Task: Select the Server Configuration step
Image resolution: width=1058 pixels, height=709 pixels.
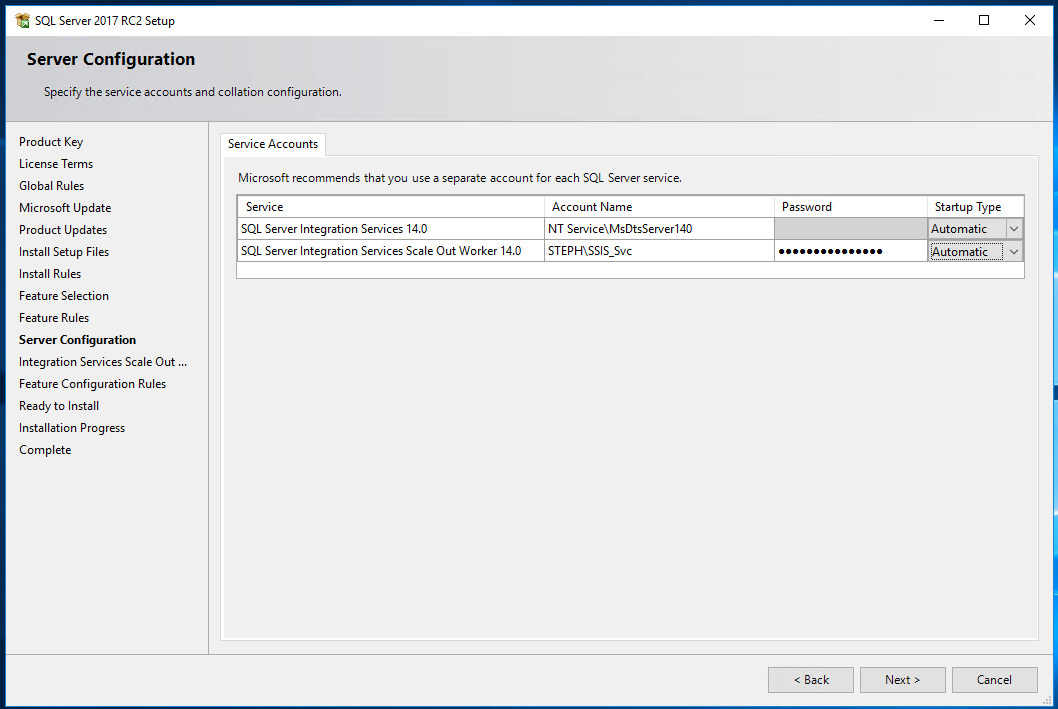Action: click(x=77, y=339)
